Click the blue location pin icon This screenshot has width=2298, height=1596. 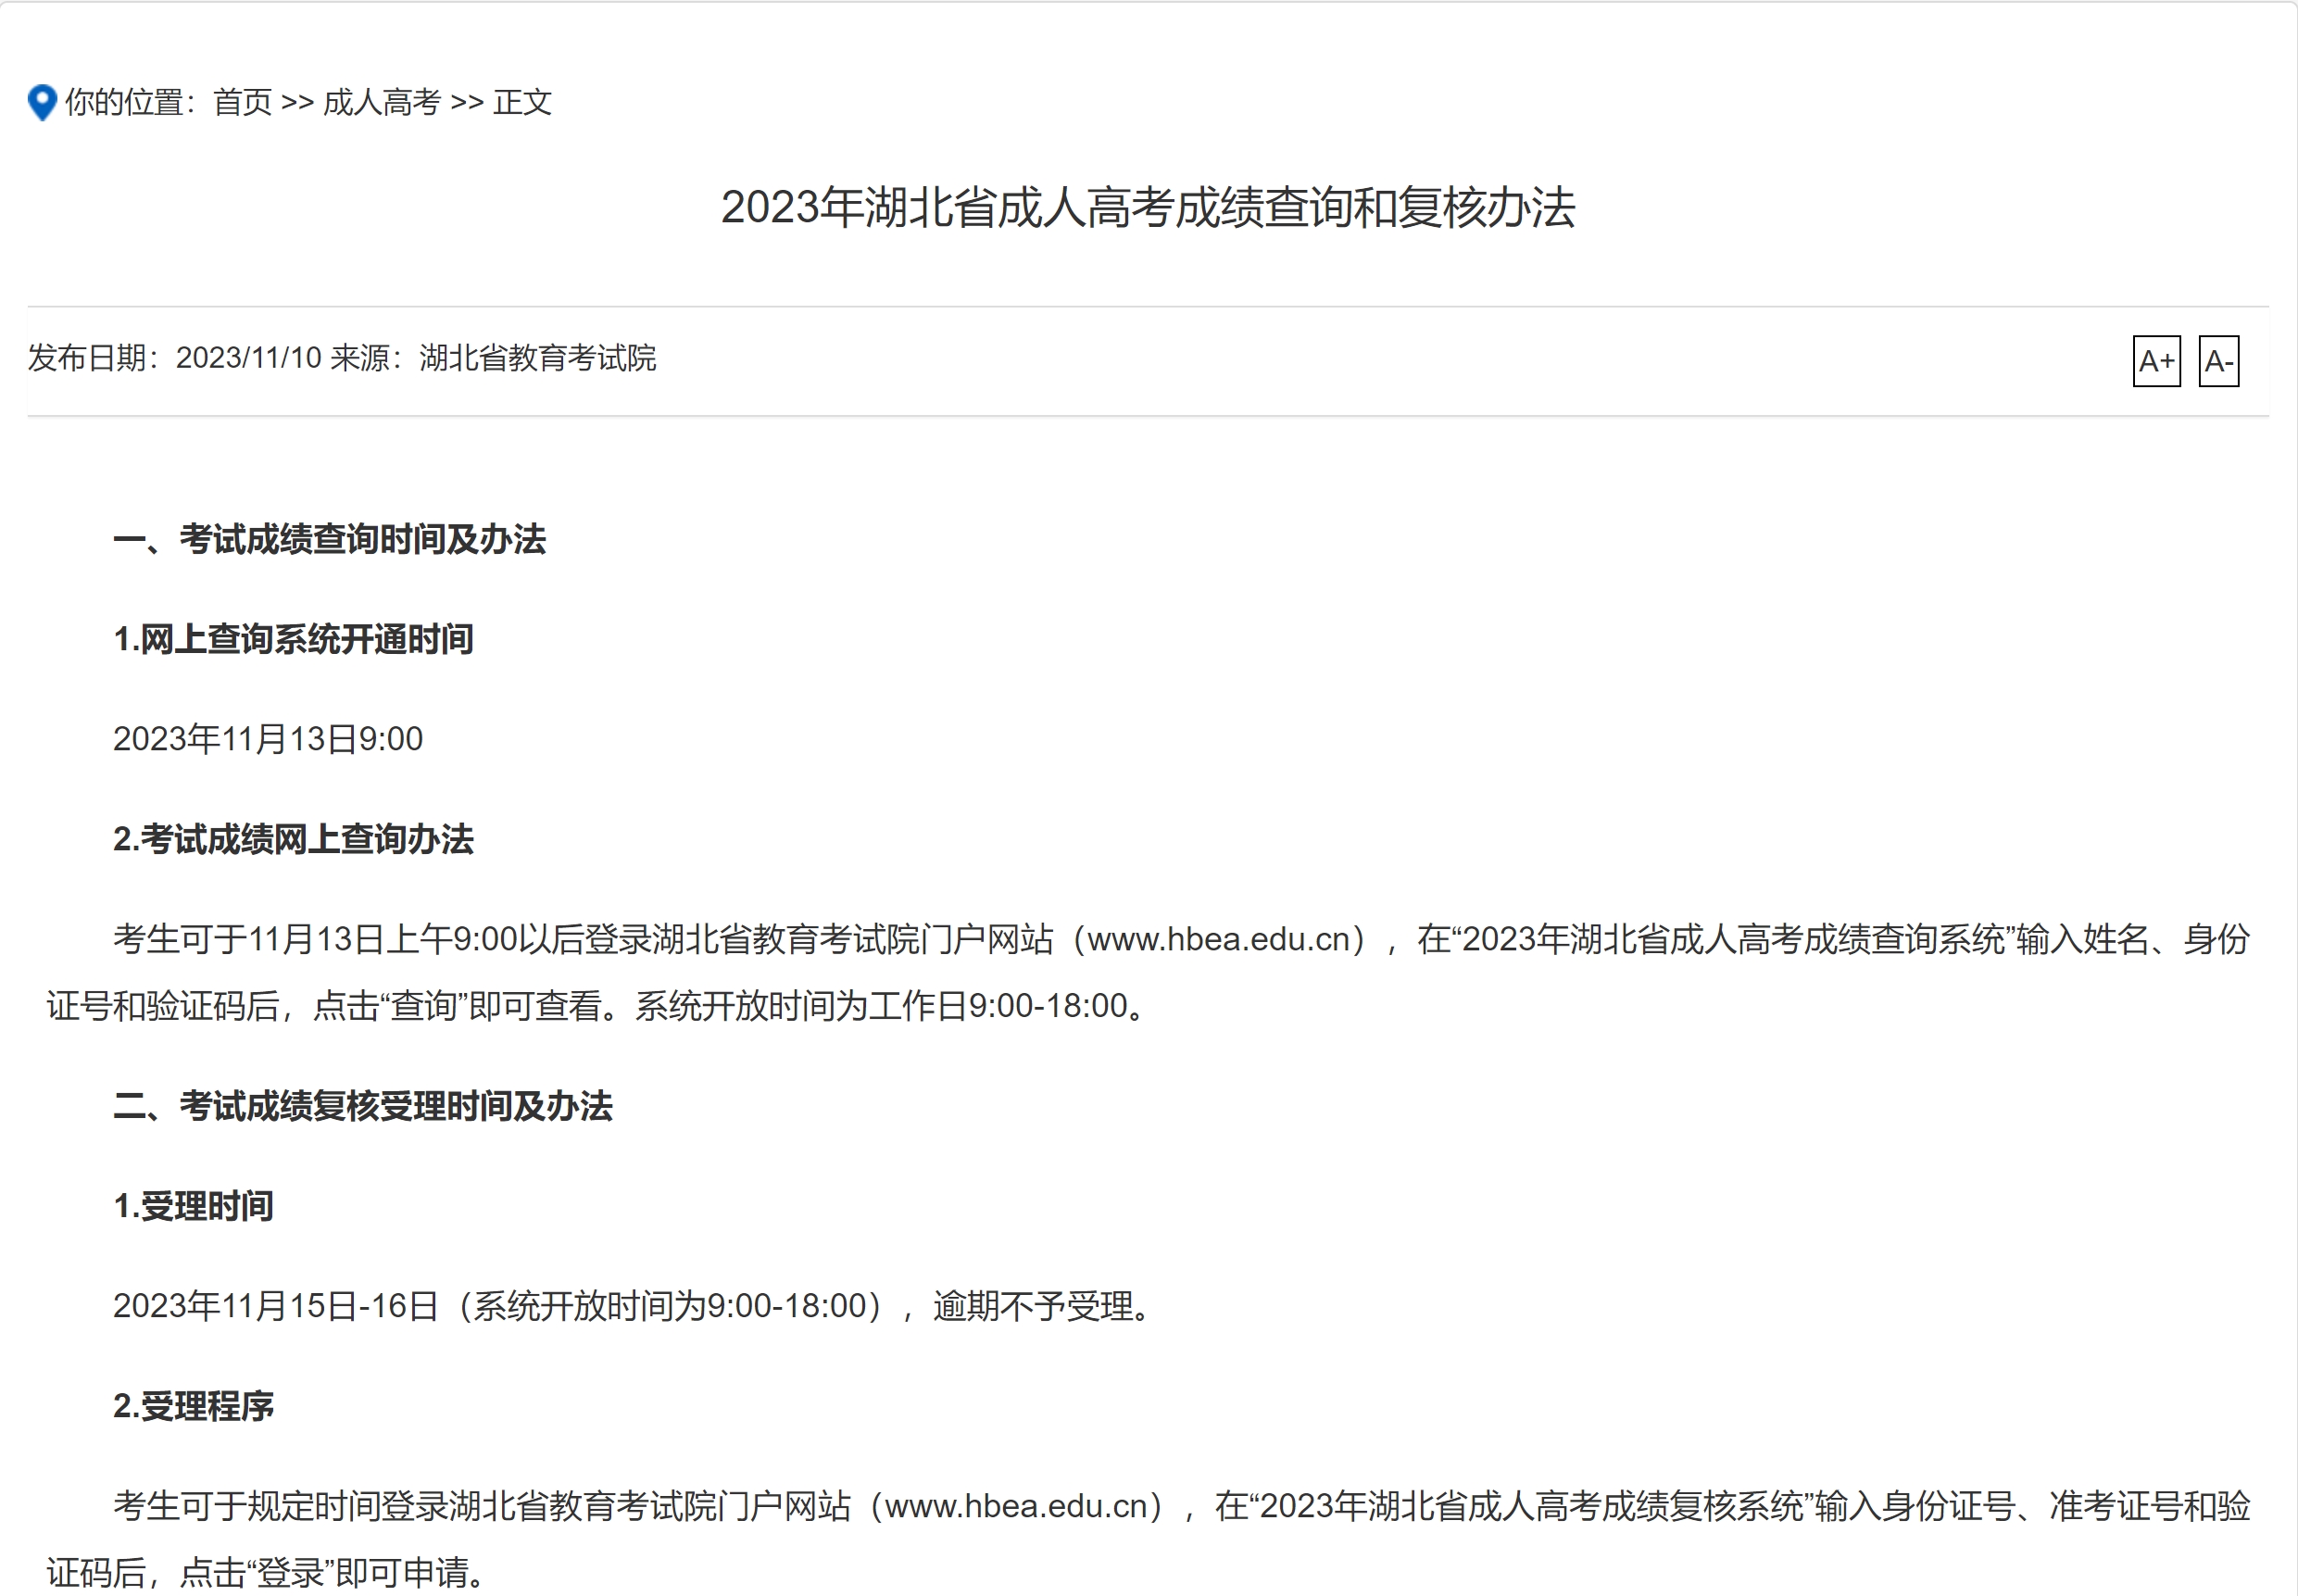(x=42, y=102)
